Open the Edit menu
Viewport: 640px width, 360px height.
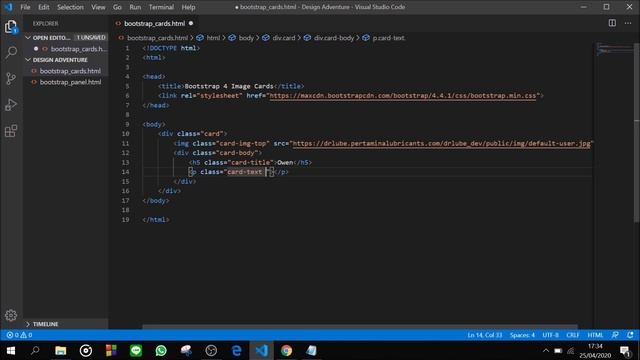44,7
